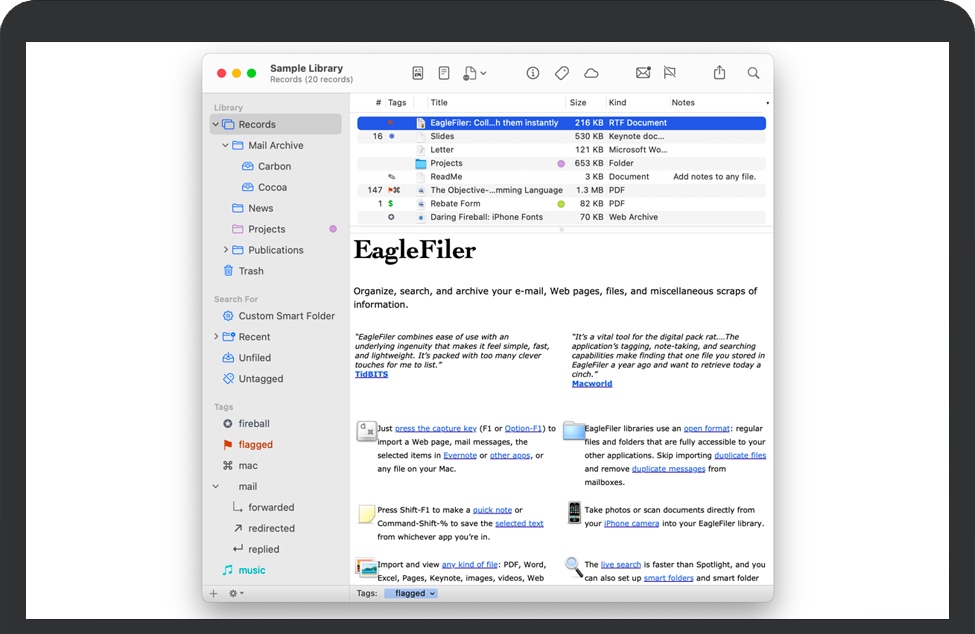Click the crossed-out flag toolbar icon

coord(670,73)
